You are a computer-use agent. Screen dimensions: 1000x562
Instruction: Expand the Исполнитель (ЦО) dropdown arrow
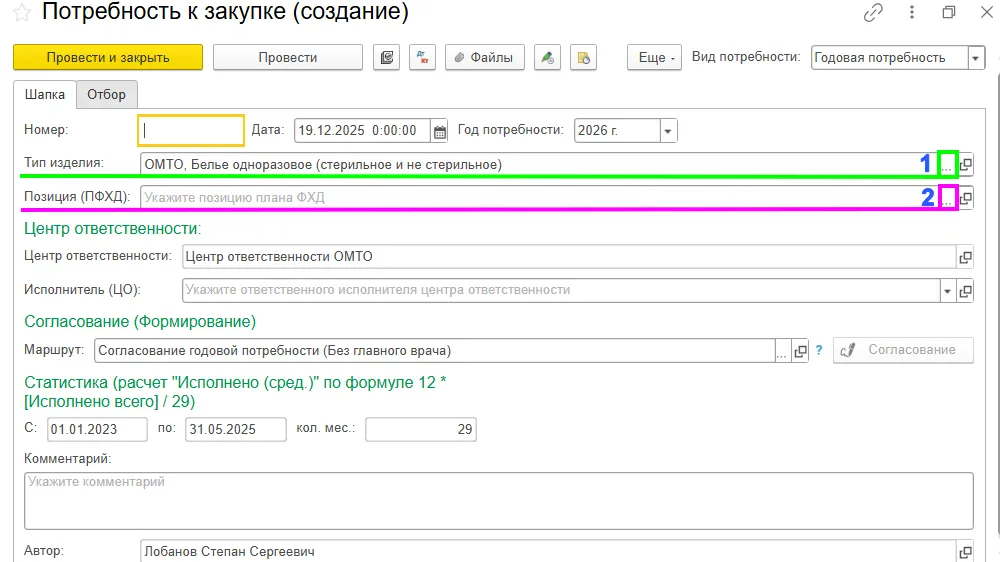click(x=947, y=291)
